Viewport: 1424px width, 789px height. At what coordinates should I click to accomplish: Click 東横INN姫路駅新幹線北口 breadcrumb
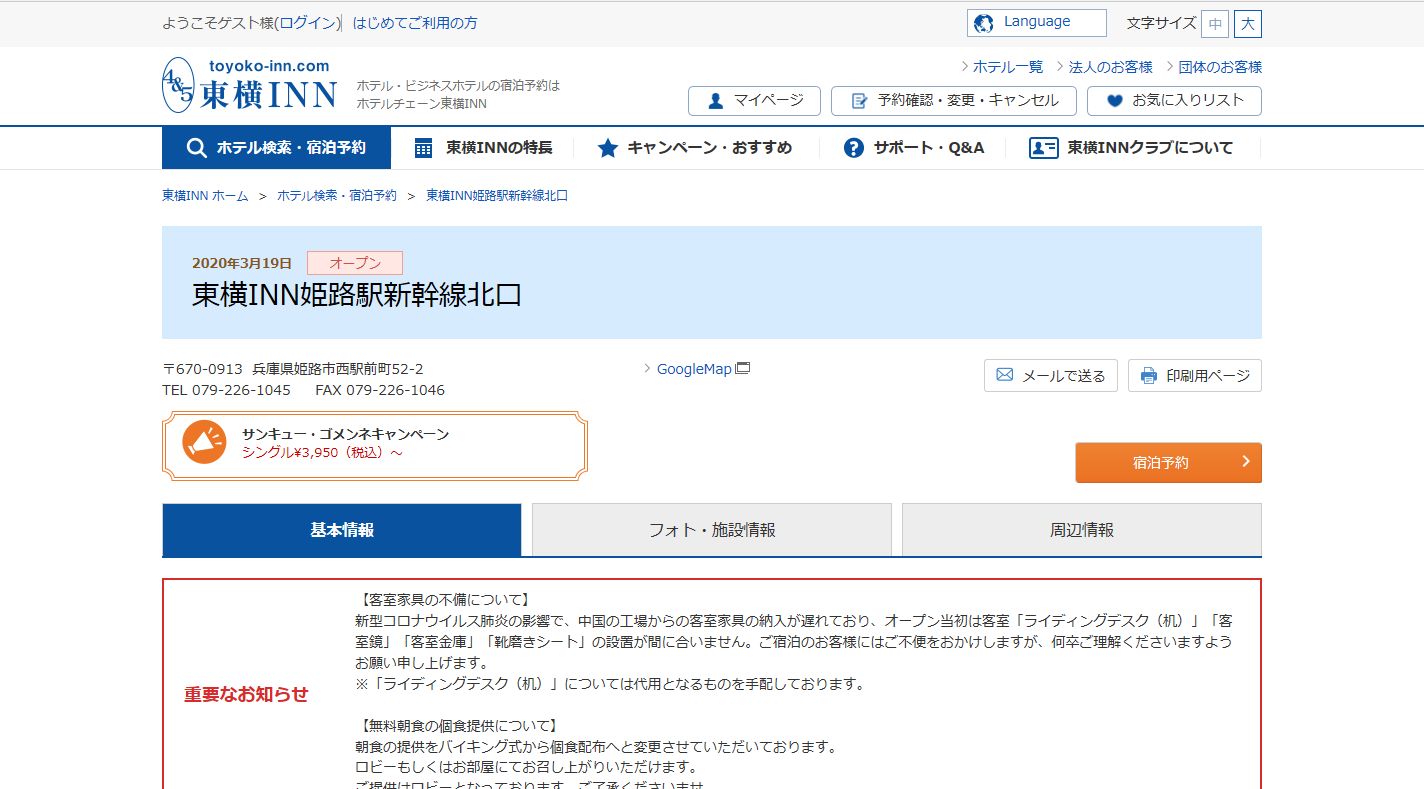(x=497, y=196)
